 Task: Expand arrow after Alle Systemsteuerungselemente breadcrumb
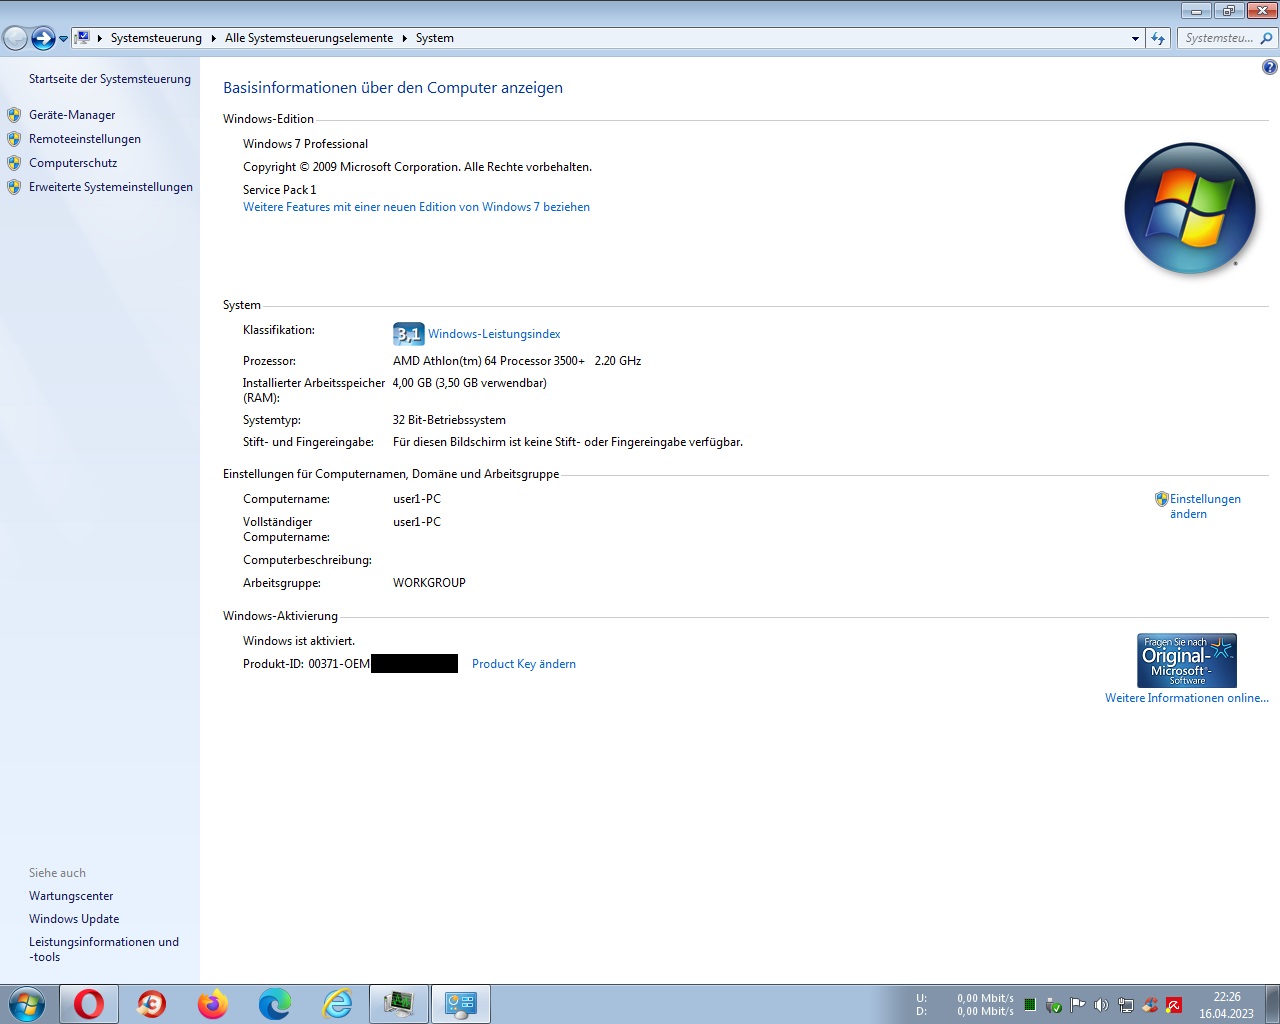click(x=405, y=38)
